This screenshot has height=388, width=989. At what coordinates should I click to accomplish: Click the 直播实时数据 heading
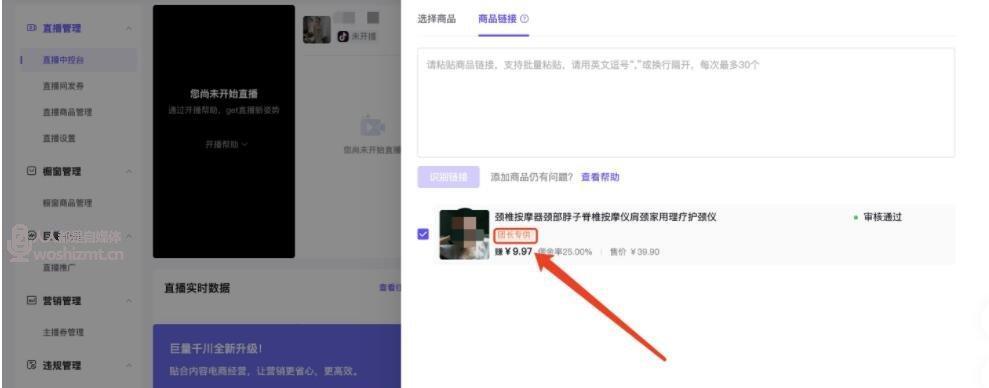[197, 288]
